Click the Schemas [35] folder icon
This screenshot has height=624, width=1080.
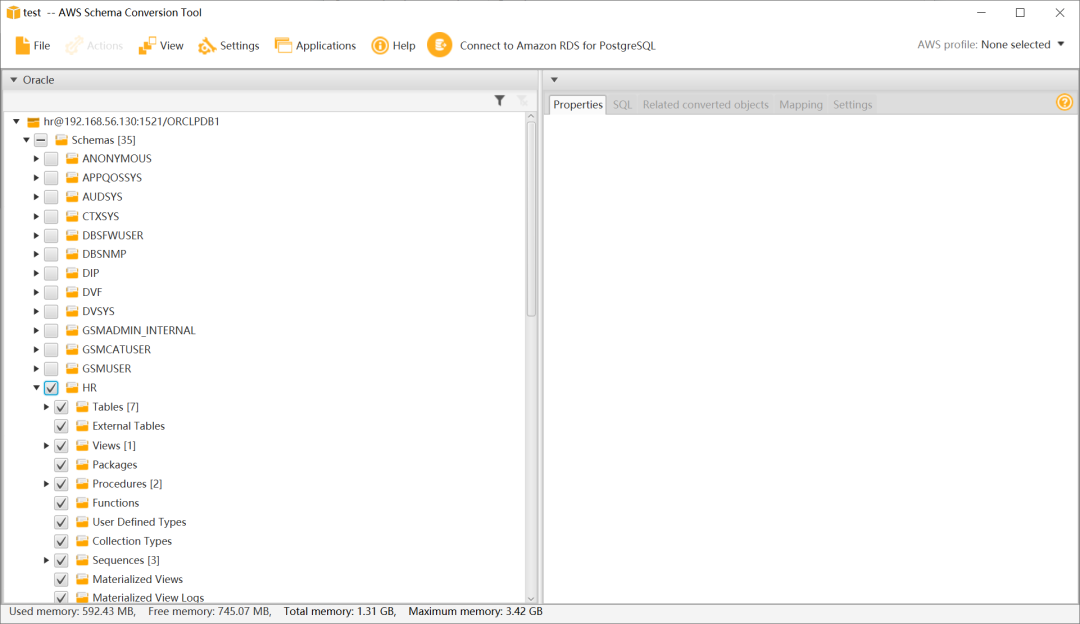[x=61, y=141]
